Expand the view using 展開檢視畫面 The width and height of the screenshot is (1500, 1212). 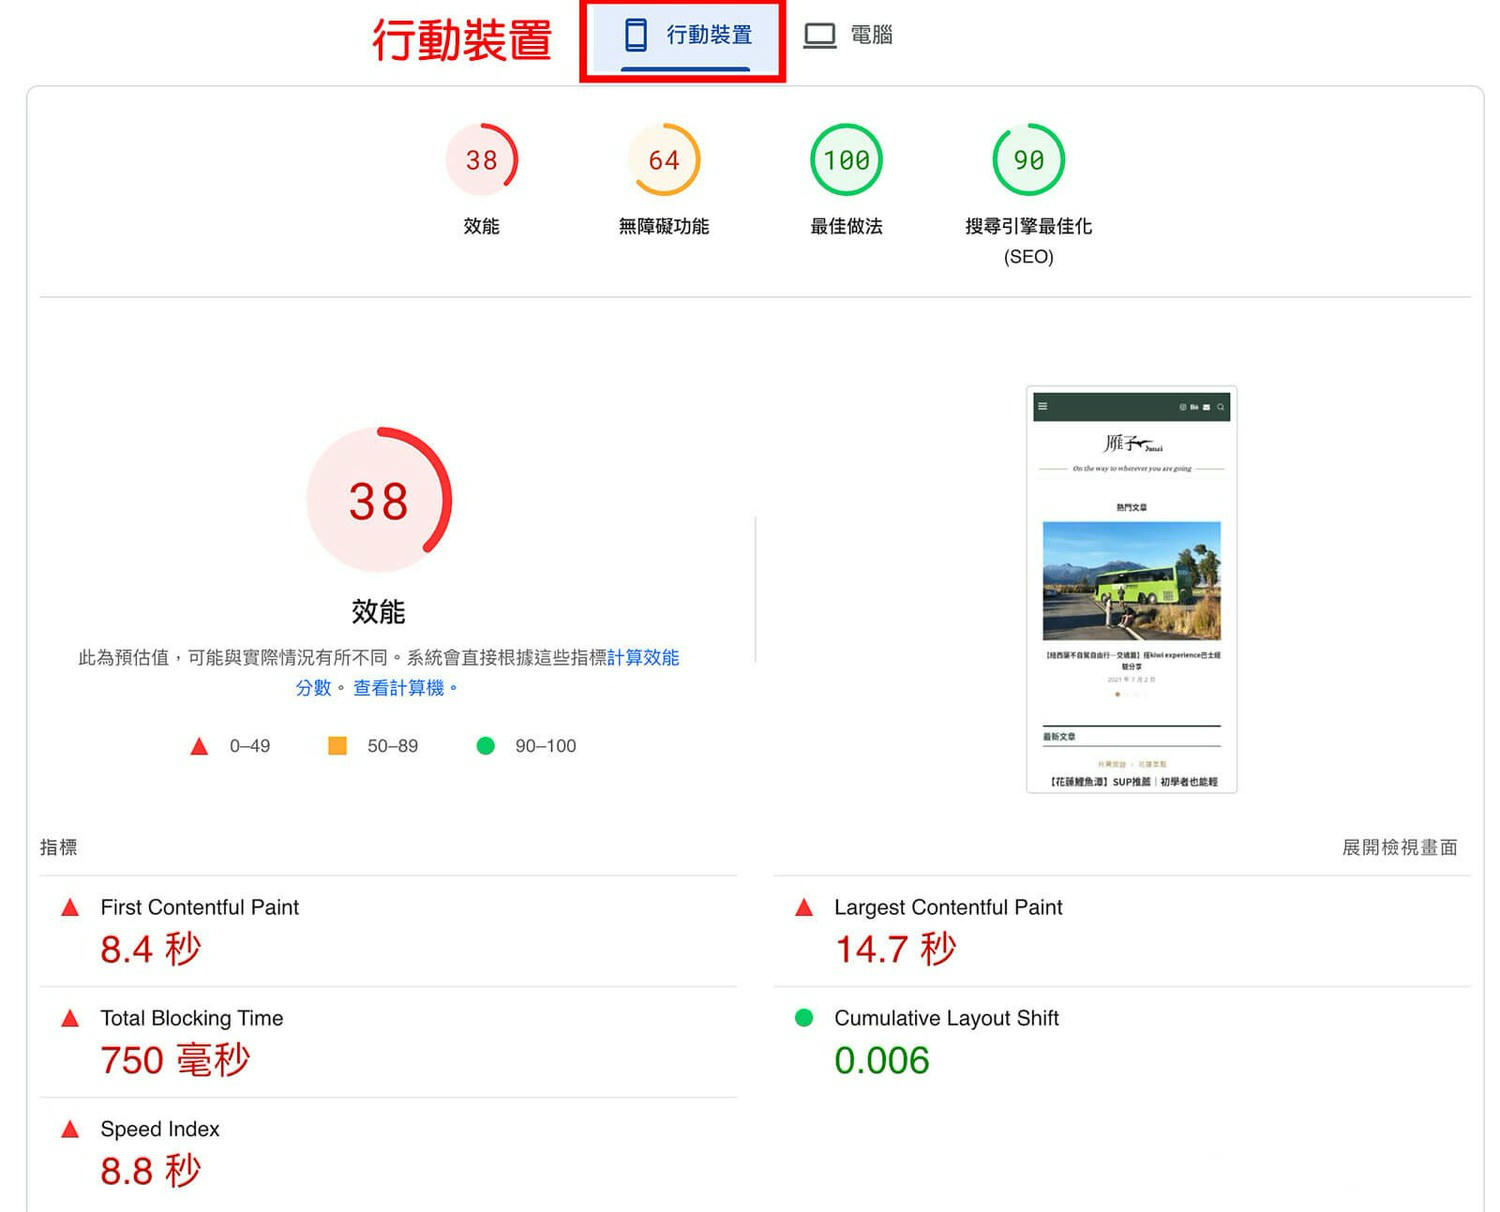[x=1400, y=847]
